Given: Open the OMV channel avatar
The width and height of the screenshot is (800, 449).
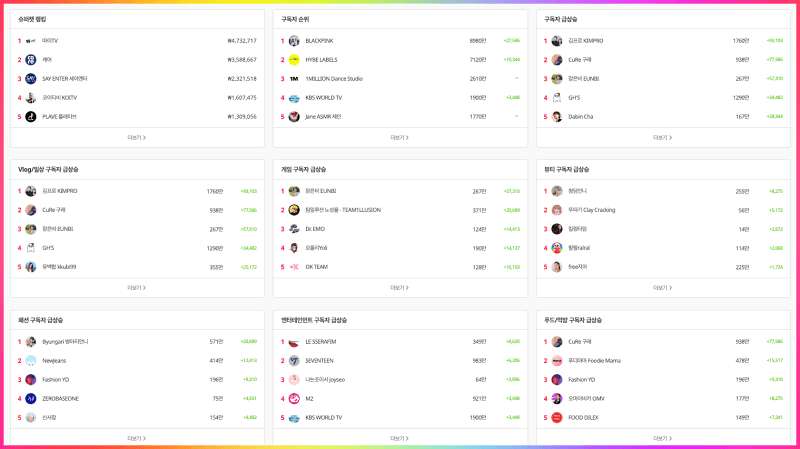Looking at the screenshot, I should tap(557, 398).
